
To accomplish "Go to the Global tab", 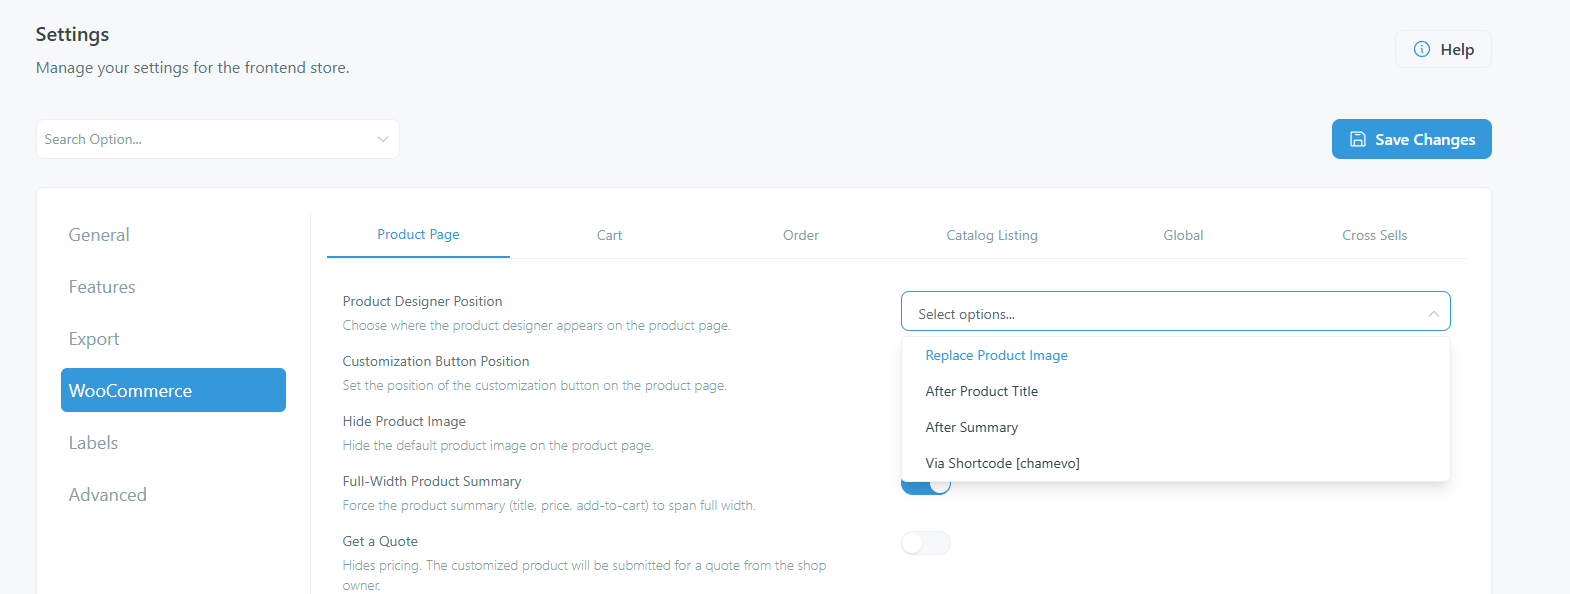I will [x=1183, y=235].
